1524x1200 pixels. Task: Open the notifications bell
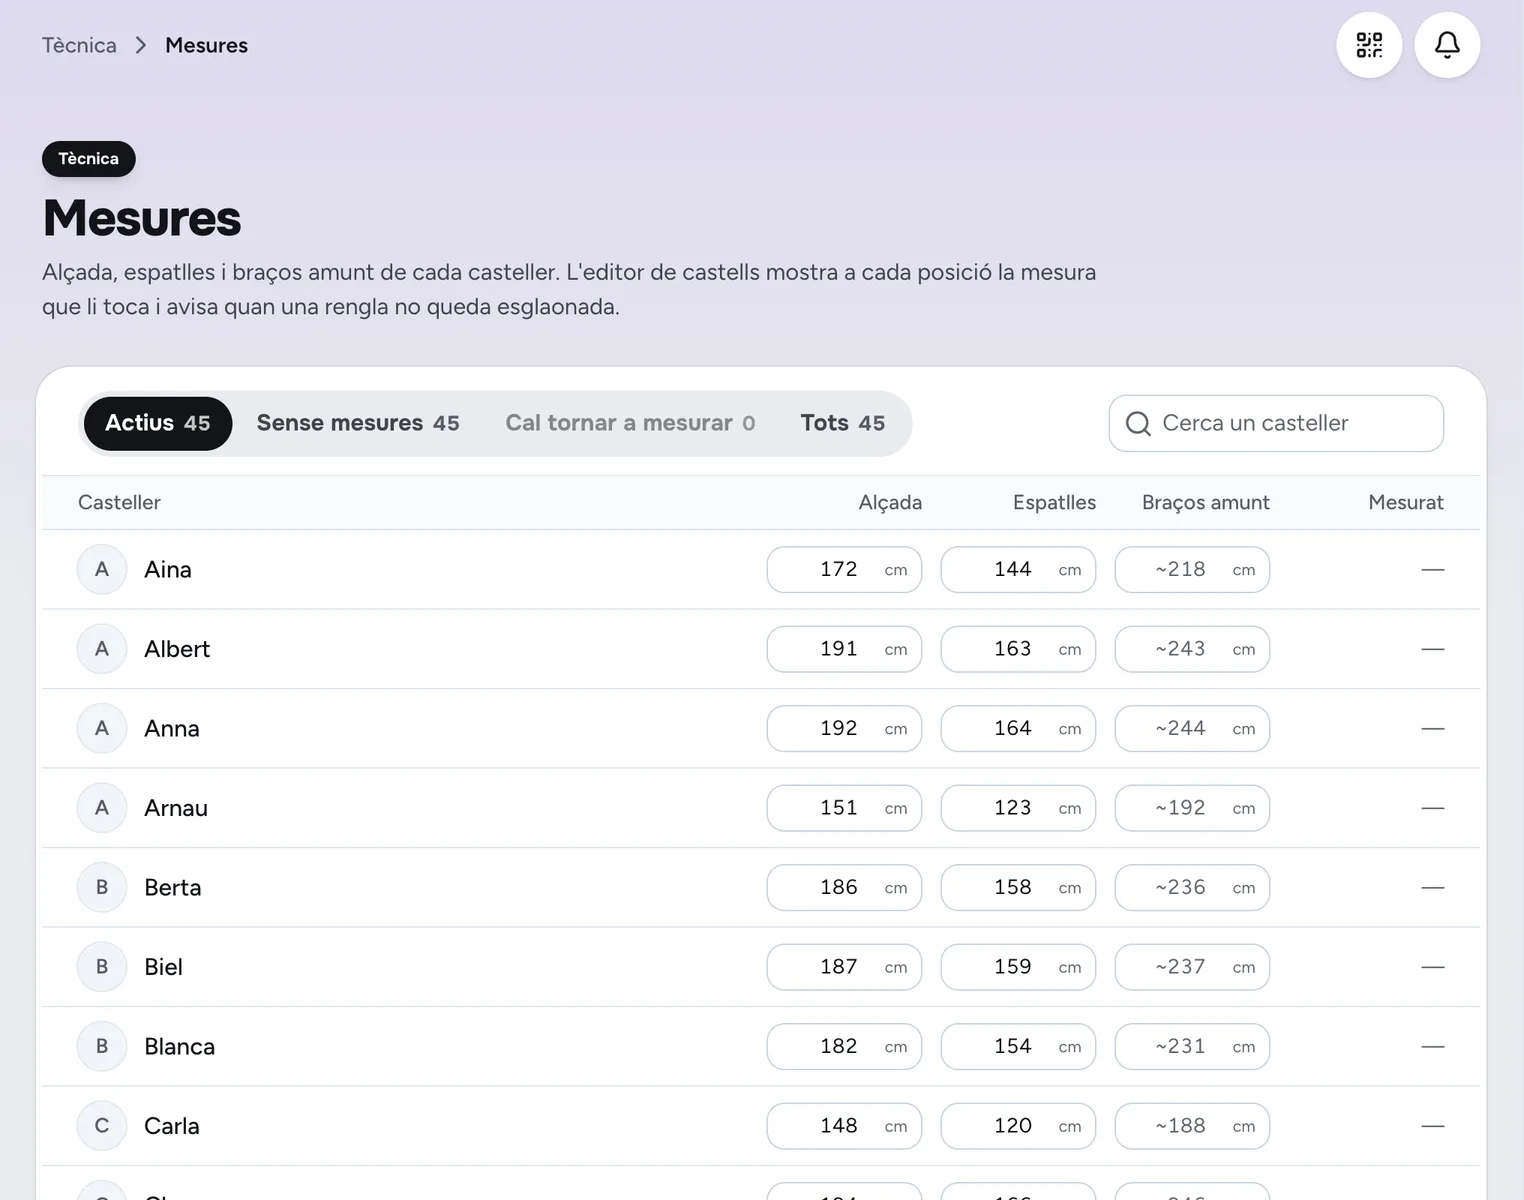coord(1447,45)
